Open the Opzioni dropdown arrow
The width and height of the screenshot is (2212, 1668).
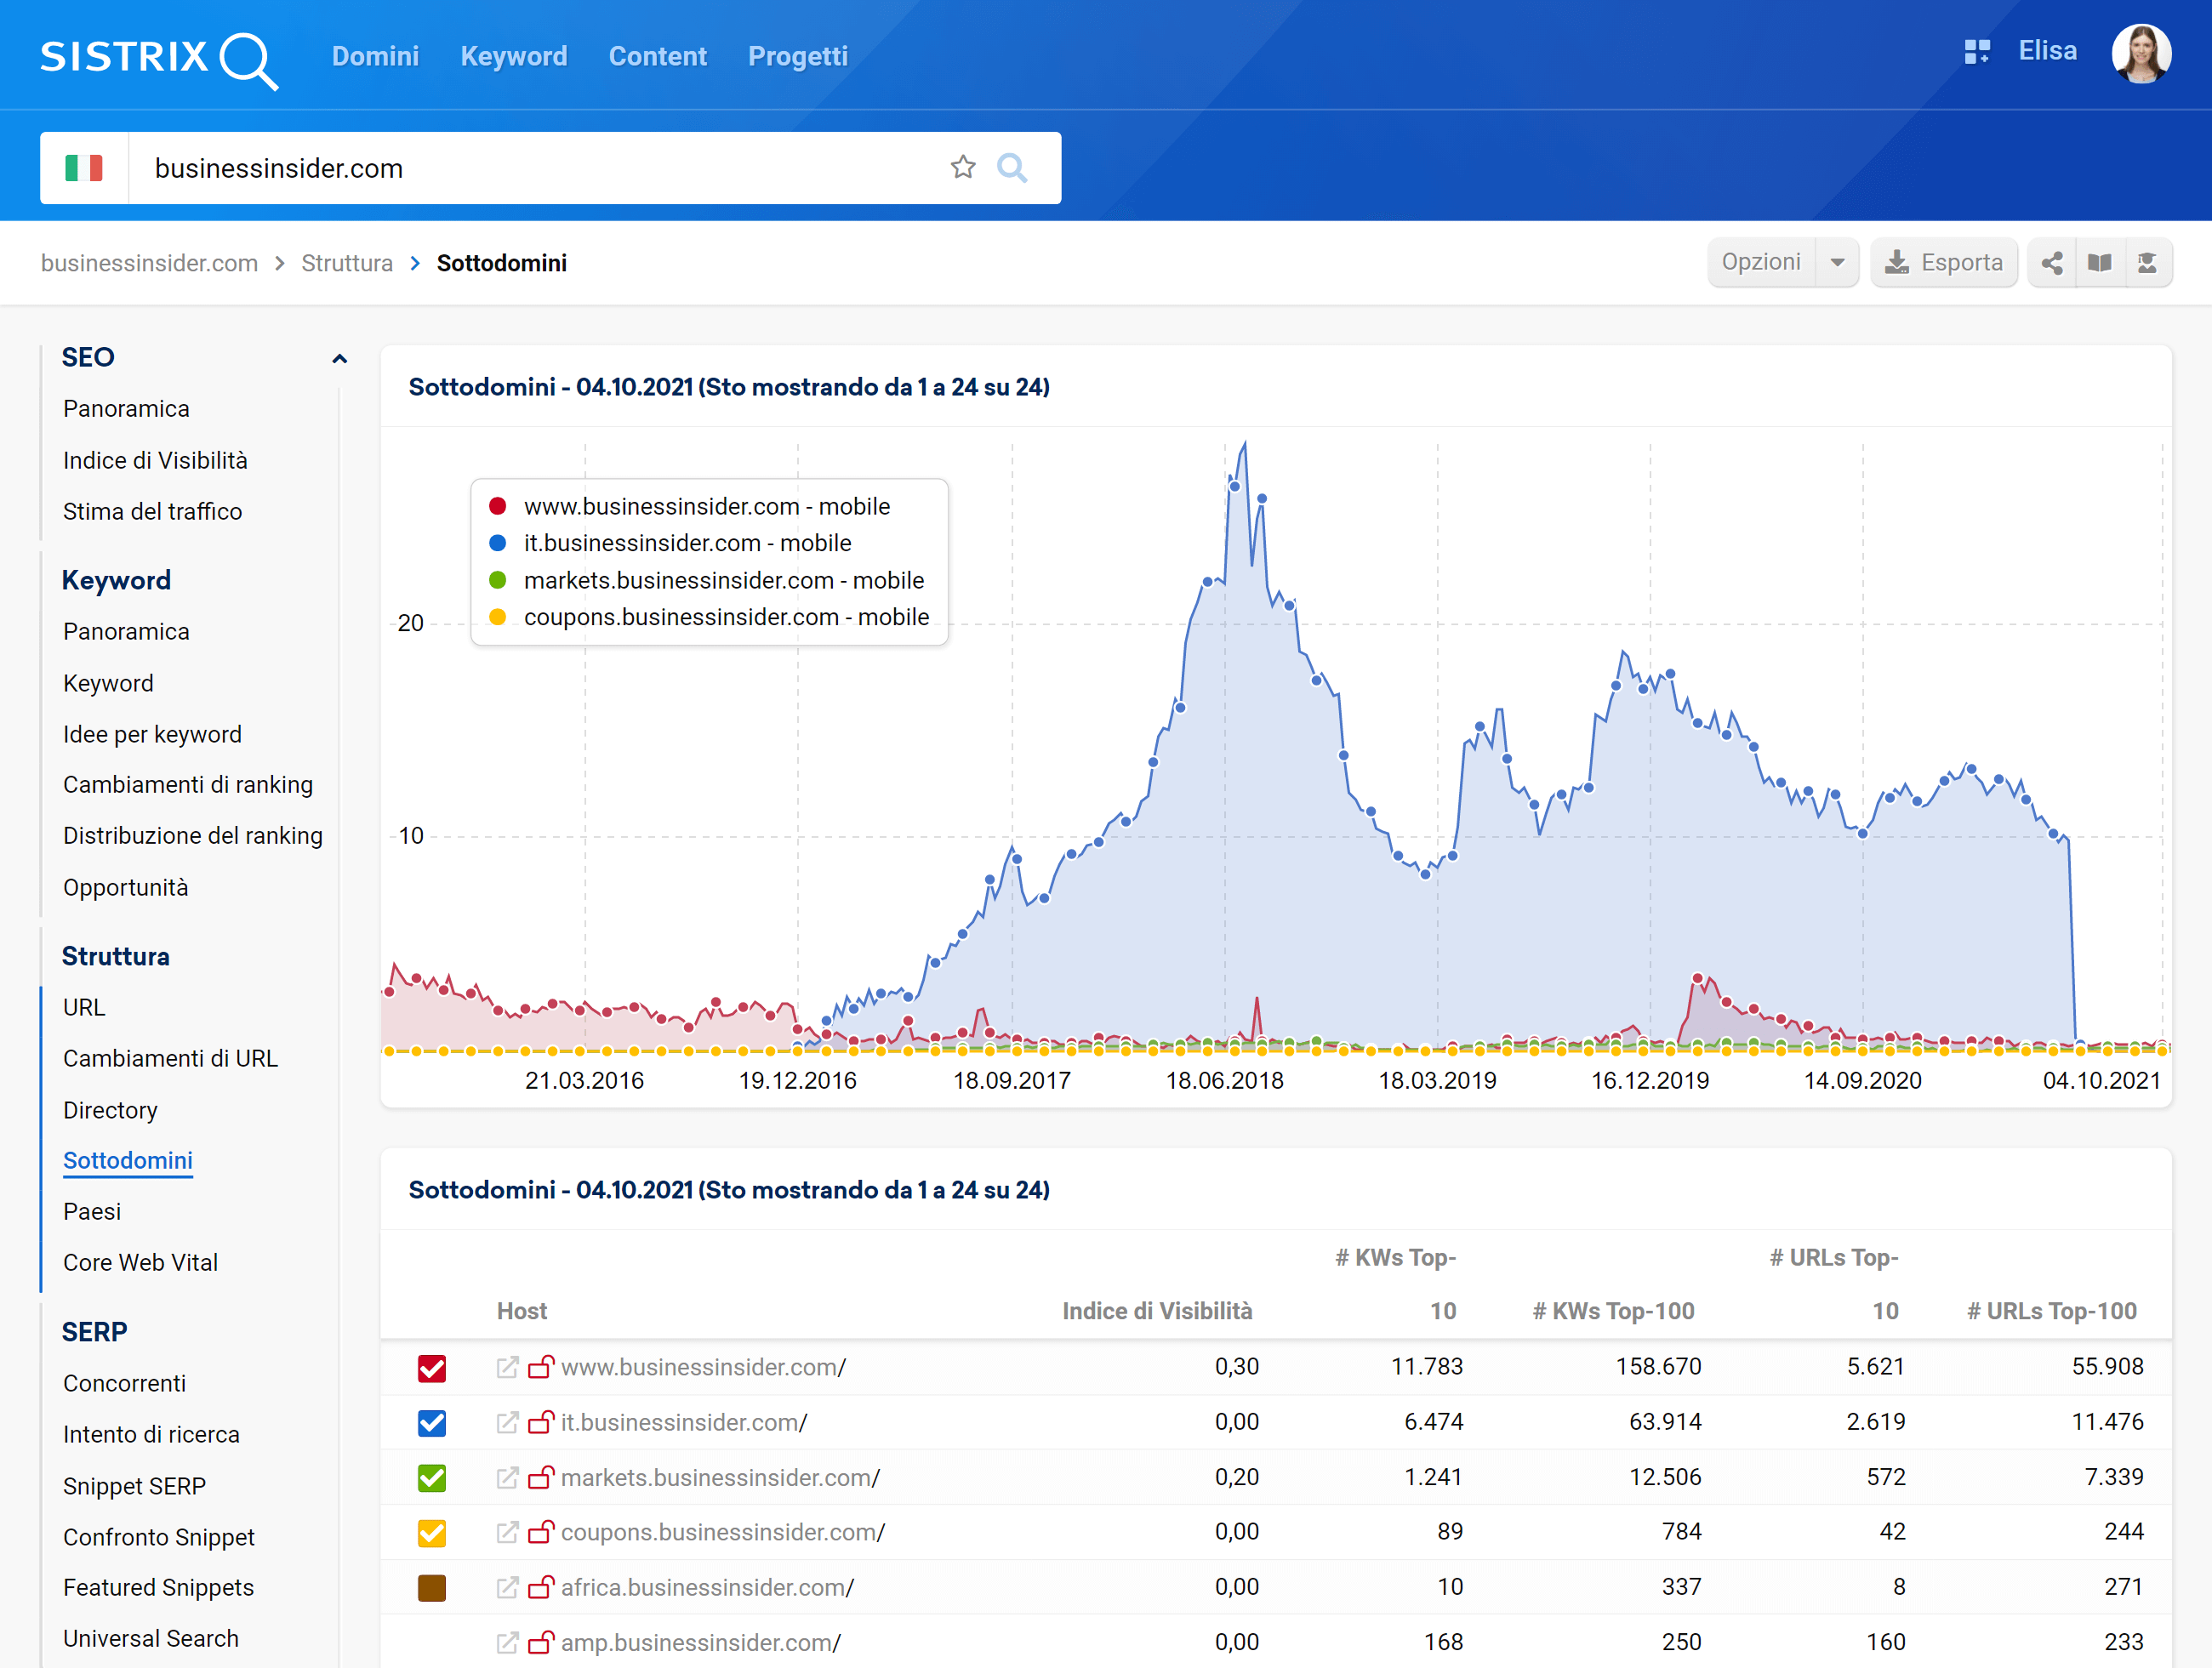(x=1837, y=263)
